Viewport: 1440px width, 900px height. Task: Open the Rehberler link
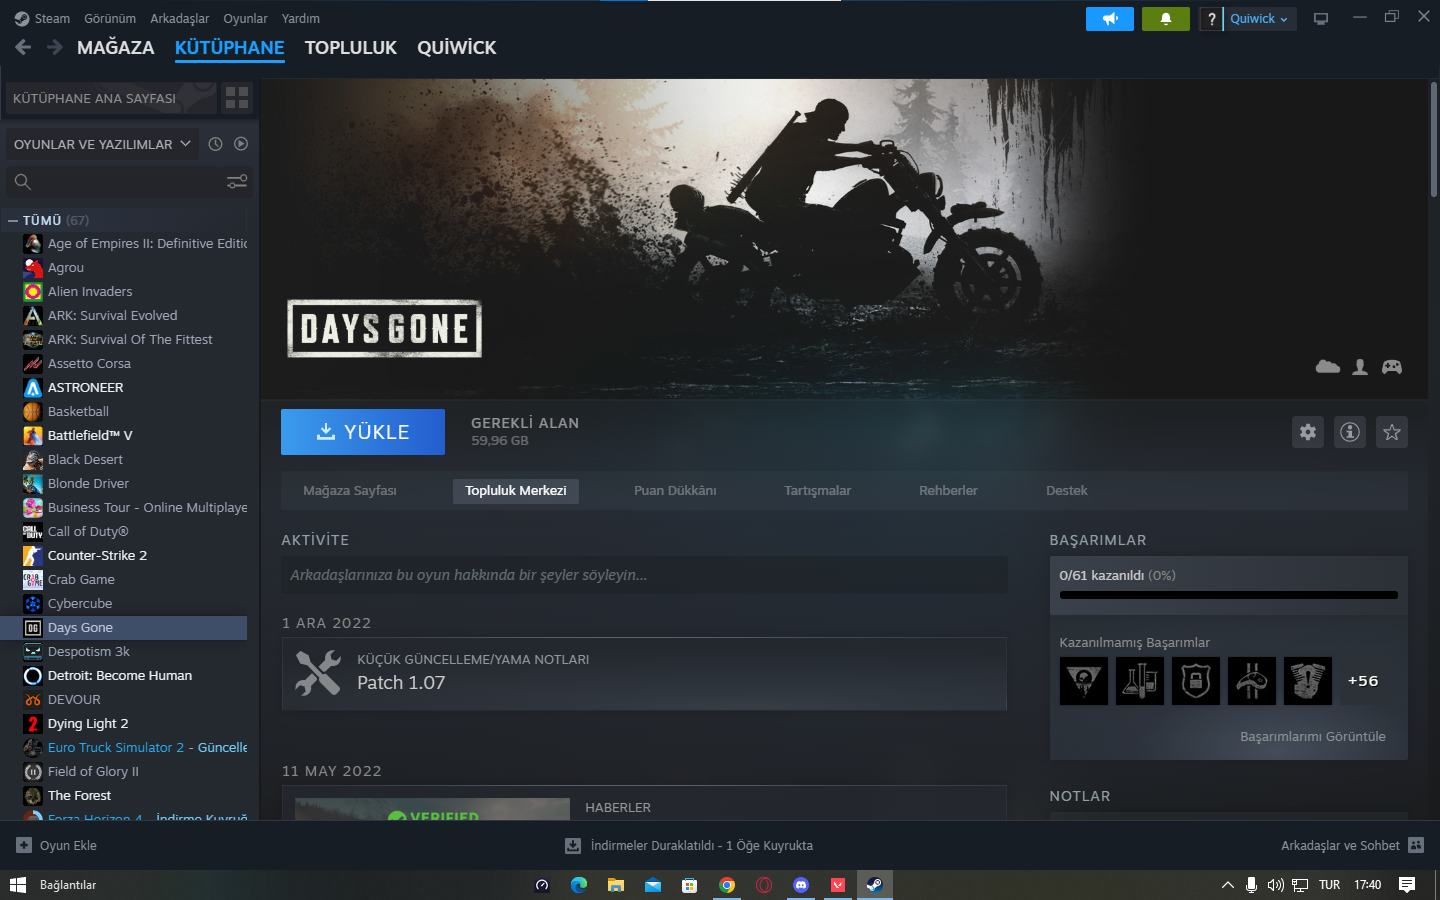pyautogui.click(x=948, y=490)
